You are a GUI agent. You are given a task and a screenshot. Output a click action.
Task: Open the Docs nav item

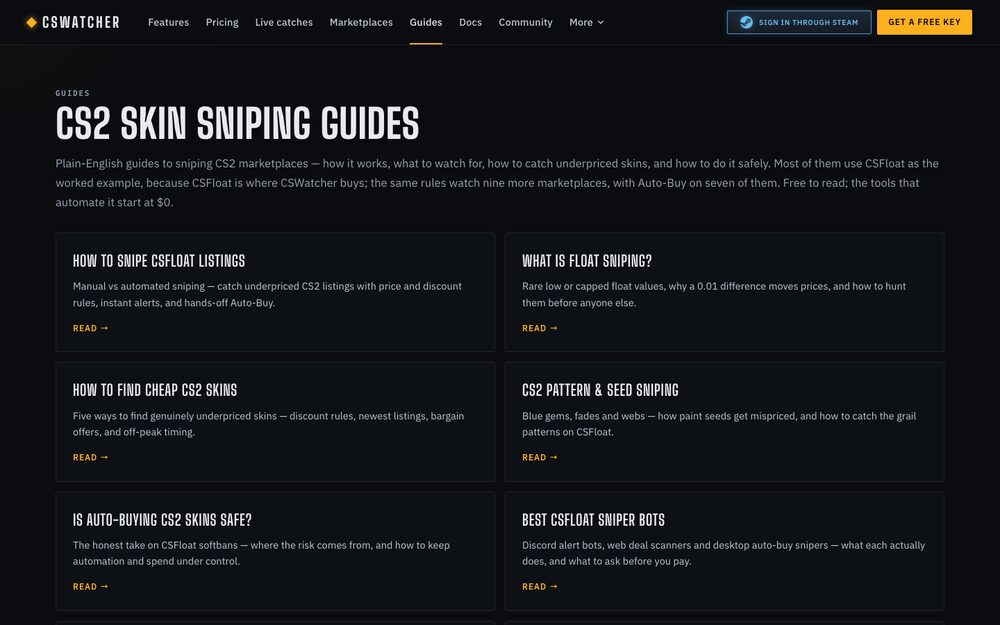pyautogui.click(x=470, y=22)
